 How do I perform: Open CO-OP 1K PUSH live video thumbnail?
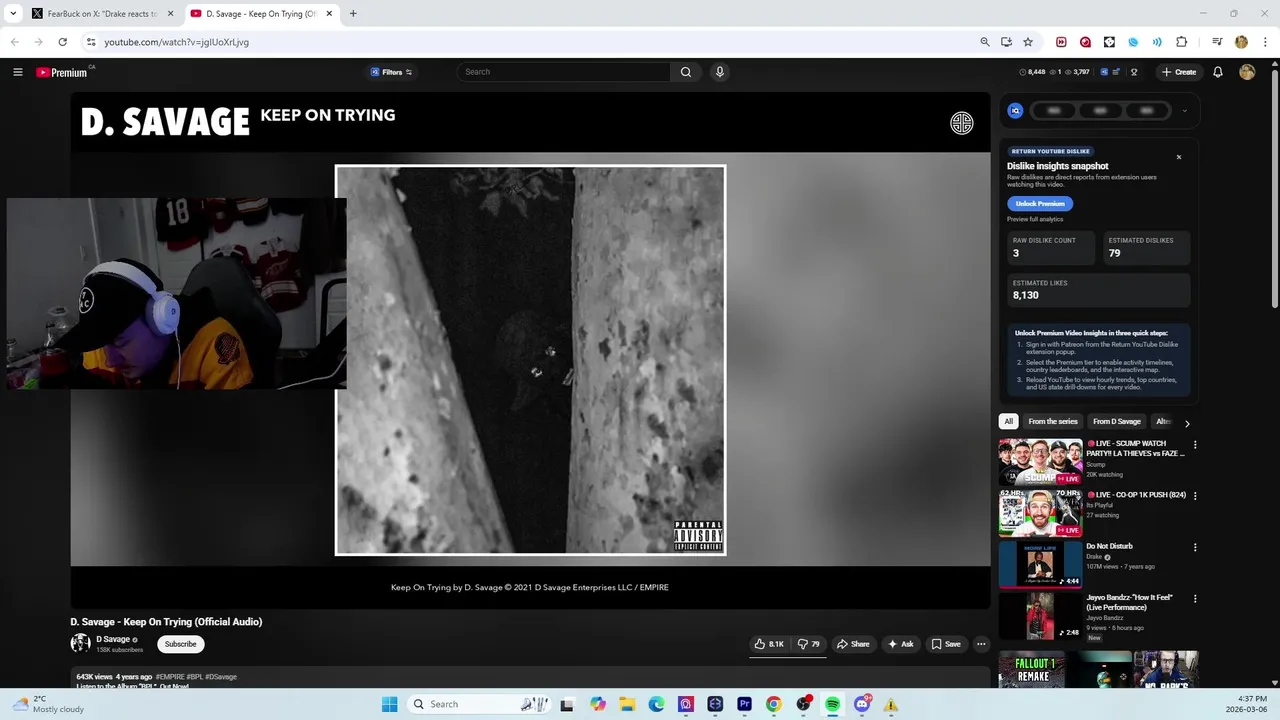(1040, 513)
